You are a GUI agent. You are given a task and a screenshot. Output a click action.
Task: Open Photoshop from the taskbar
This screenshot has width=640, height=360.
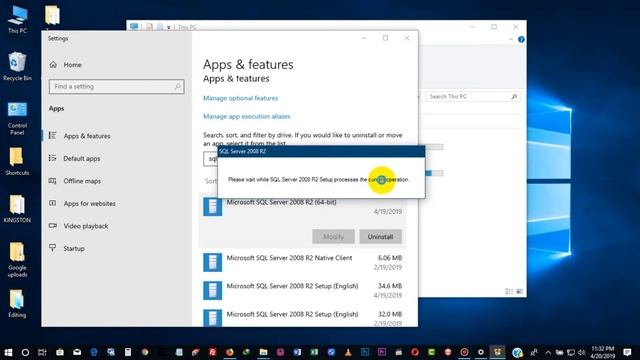coord(365,352)
